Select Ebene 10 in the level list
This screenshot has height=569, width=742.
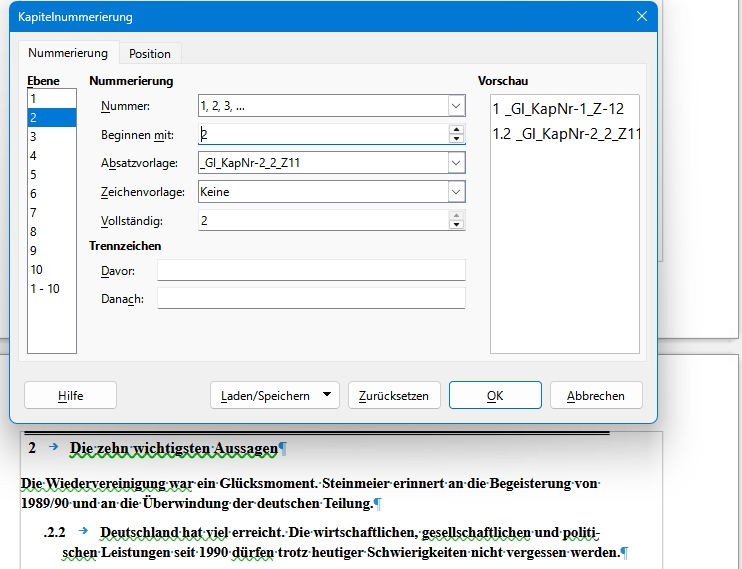52,270
